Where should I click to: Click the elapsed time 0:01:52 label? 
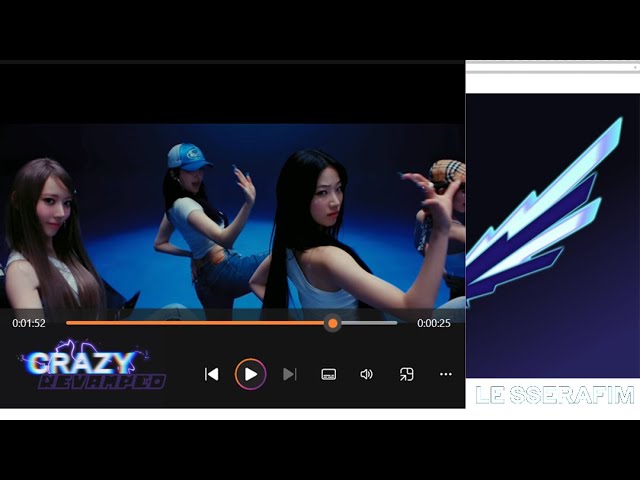coord(29,323)
